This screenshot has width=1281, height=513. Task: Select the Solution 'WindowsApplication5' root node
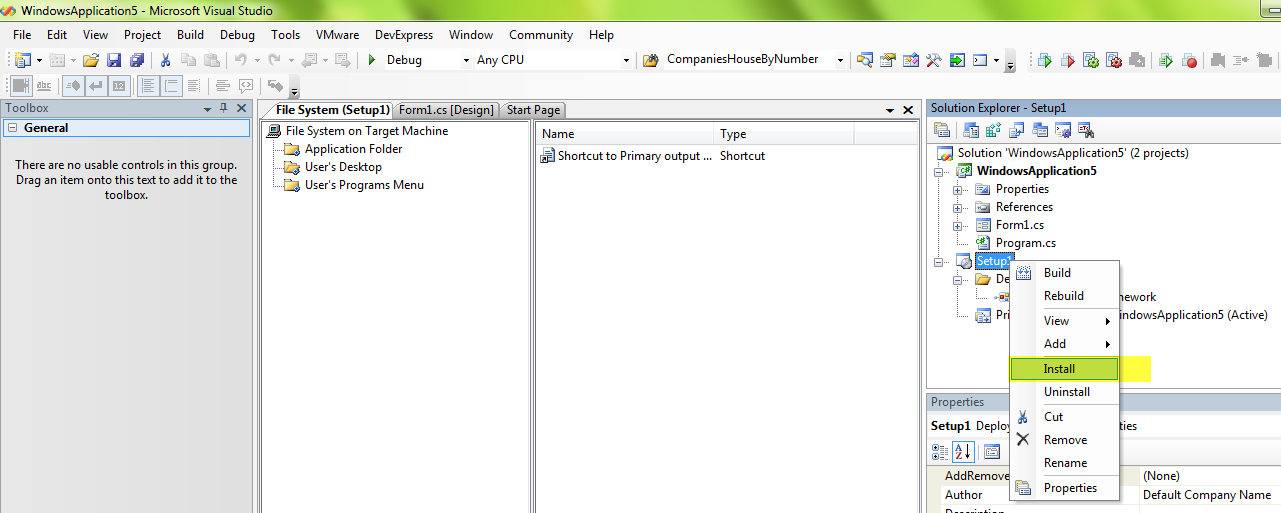[1072, 153]
